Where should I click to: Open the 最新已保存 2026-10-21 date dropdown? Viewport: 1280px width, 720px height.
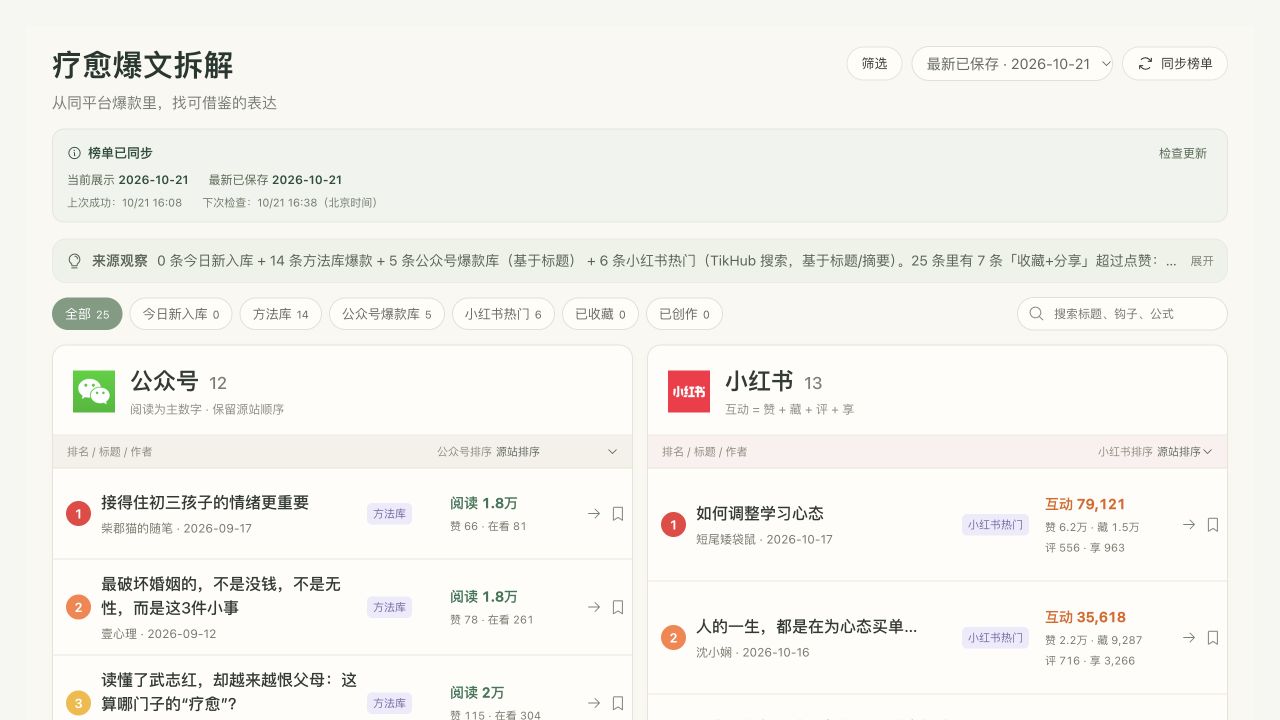[x=1012, y=63]
